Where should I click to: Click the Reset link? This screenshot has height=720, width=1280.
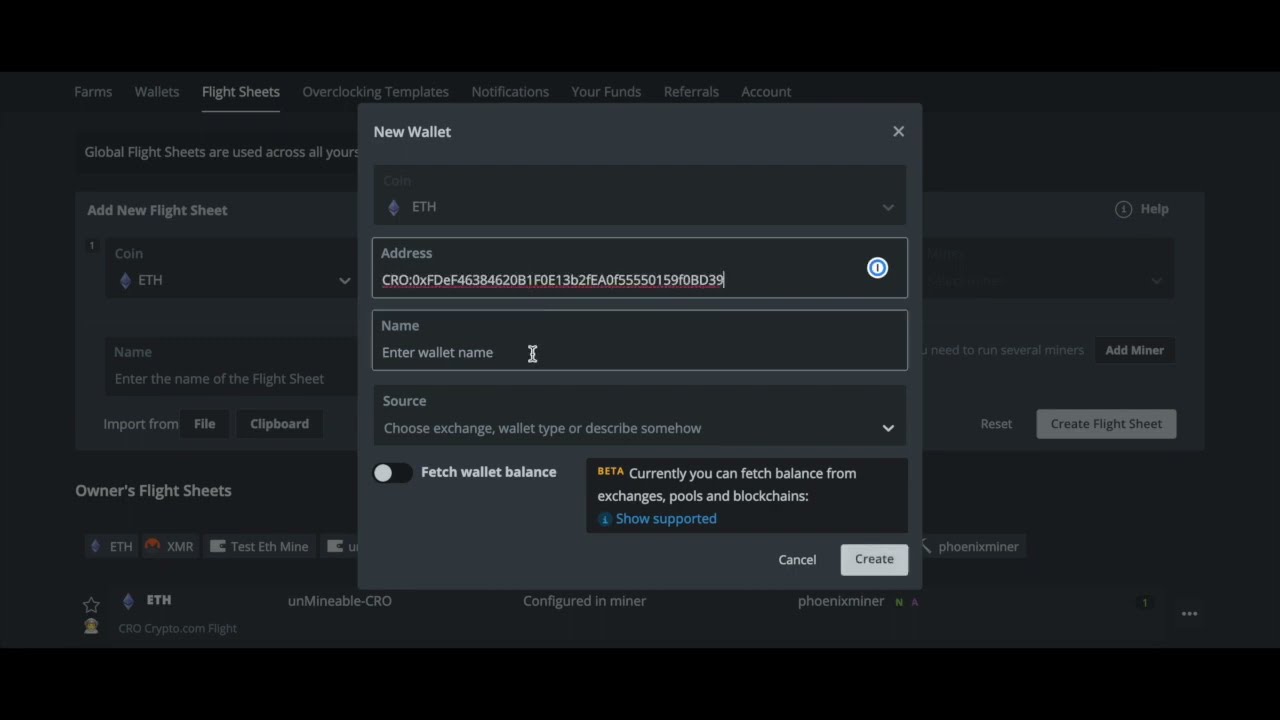coord(996,424)
